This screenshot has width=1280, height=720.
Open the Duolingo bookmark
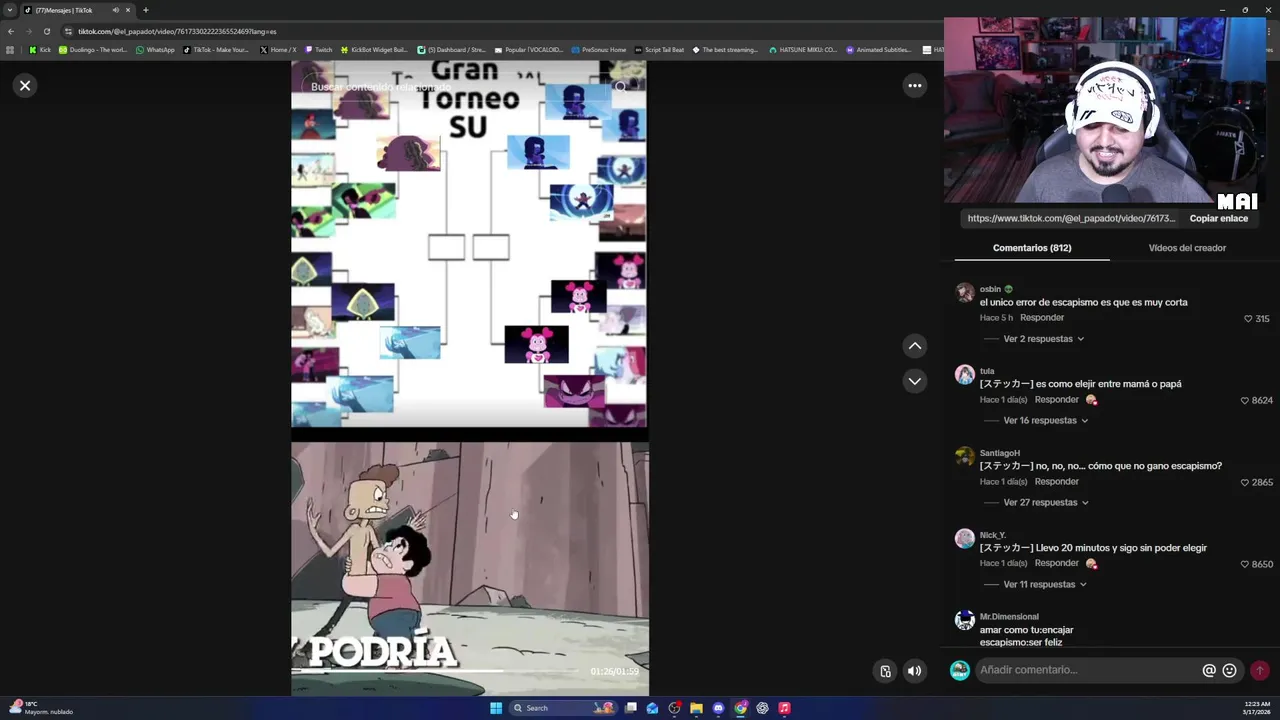[93, 50]
